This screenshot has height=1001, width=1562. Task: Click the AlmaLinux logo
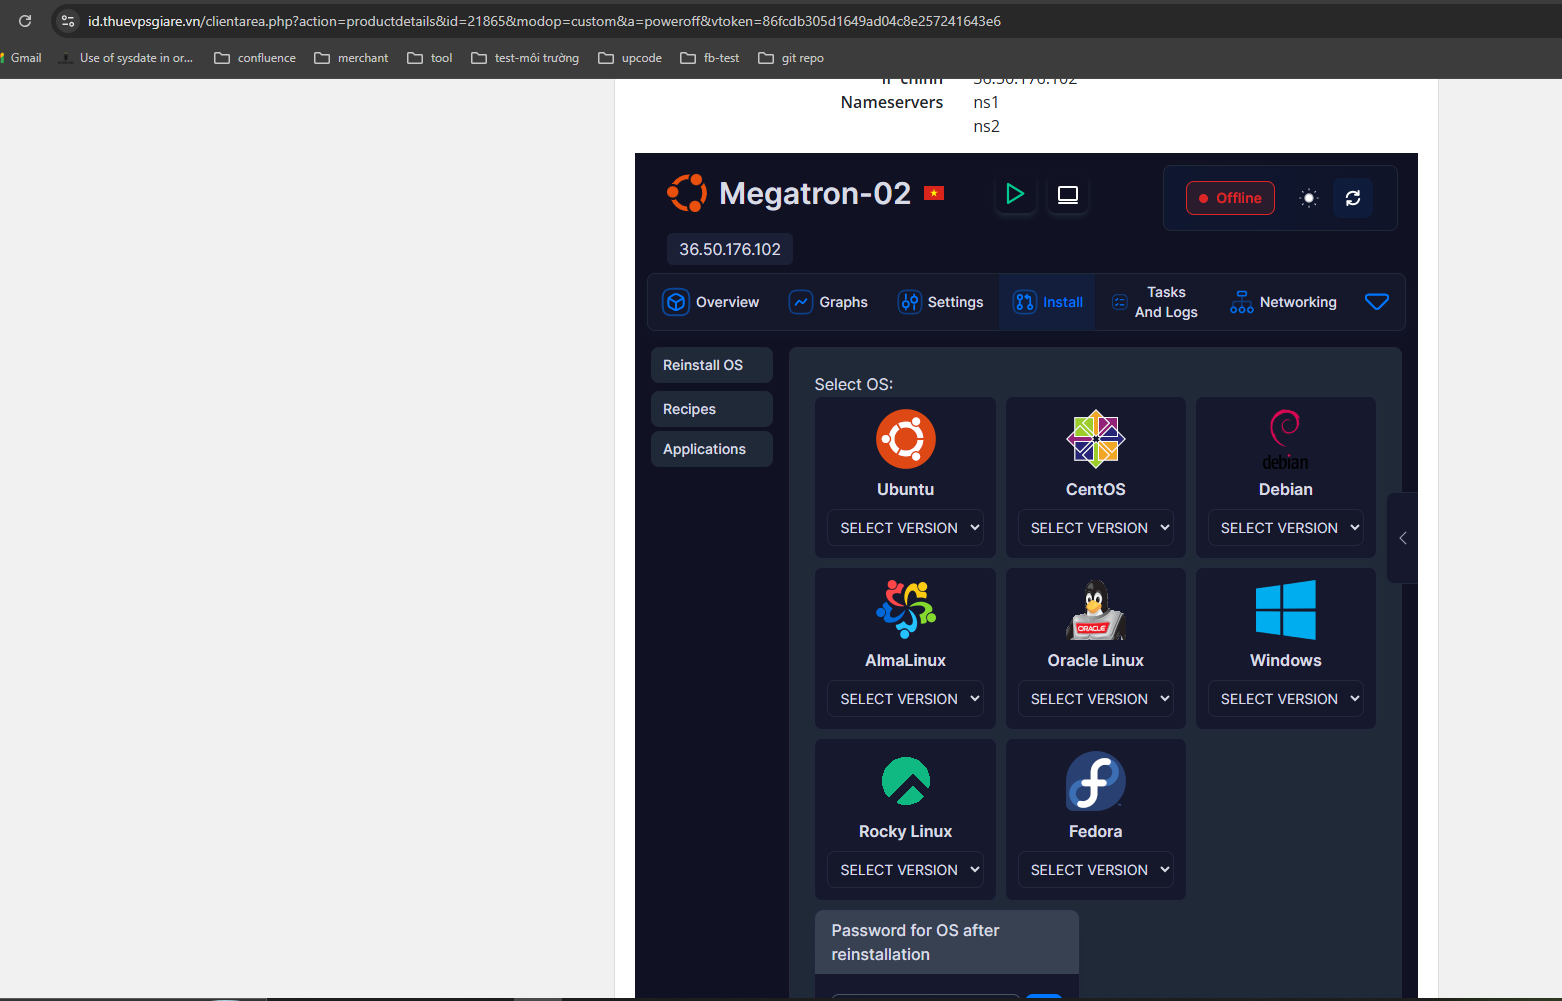click(x=906, y=610)
